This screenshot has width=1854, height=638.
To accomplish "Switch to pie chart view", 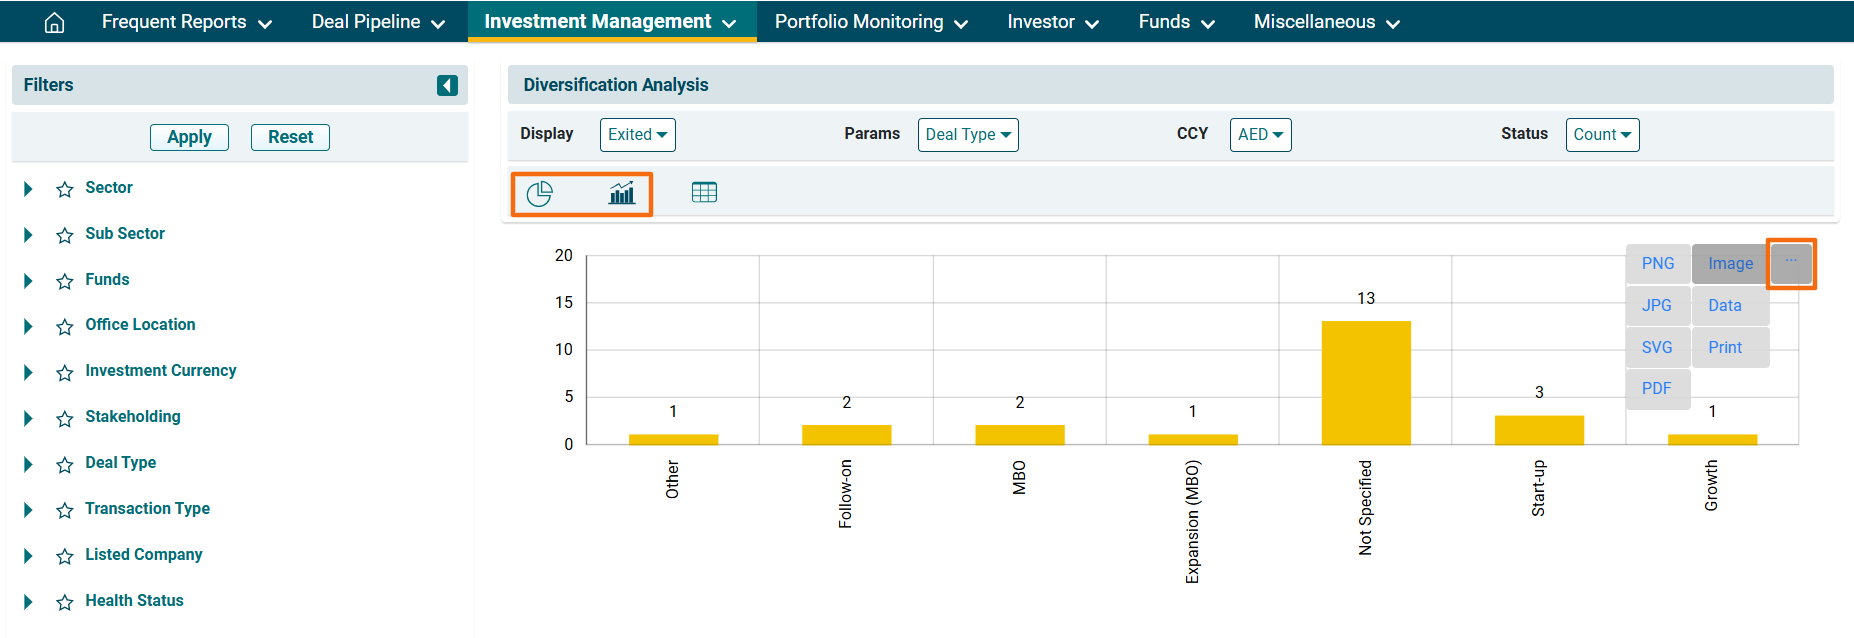I will pos(539,193).
